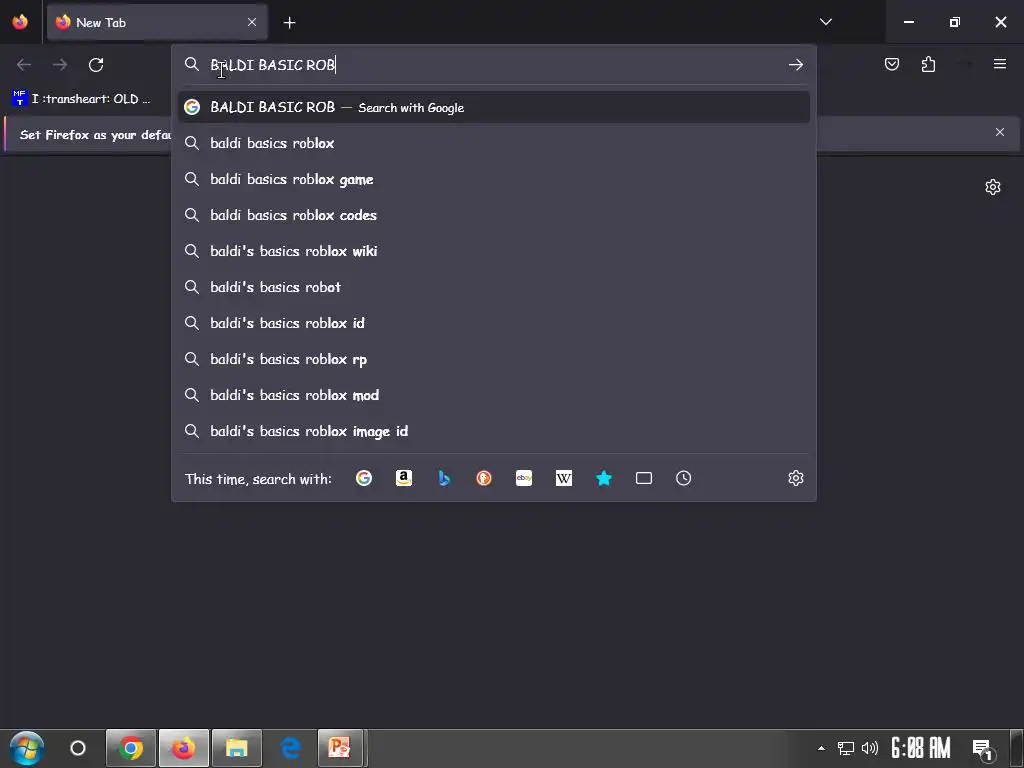The image size is (1024, 768).
Task: Open the network icon in system tray
Action: pos(846,748)
